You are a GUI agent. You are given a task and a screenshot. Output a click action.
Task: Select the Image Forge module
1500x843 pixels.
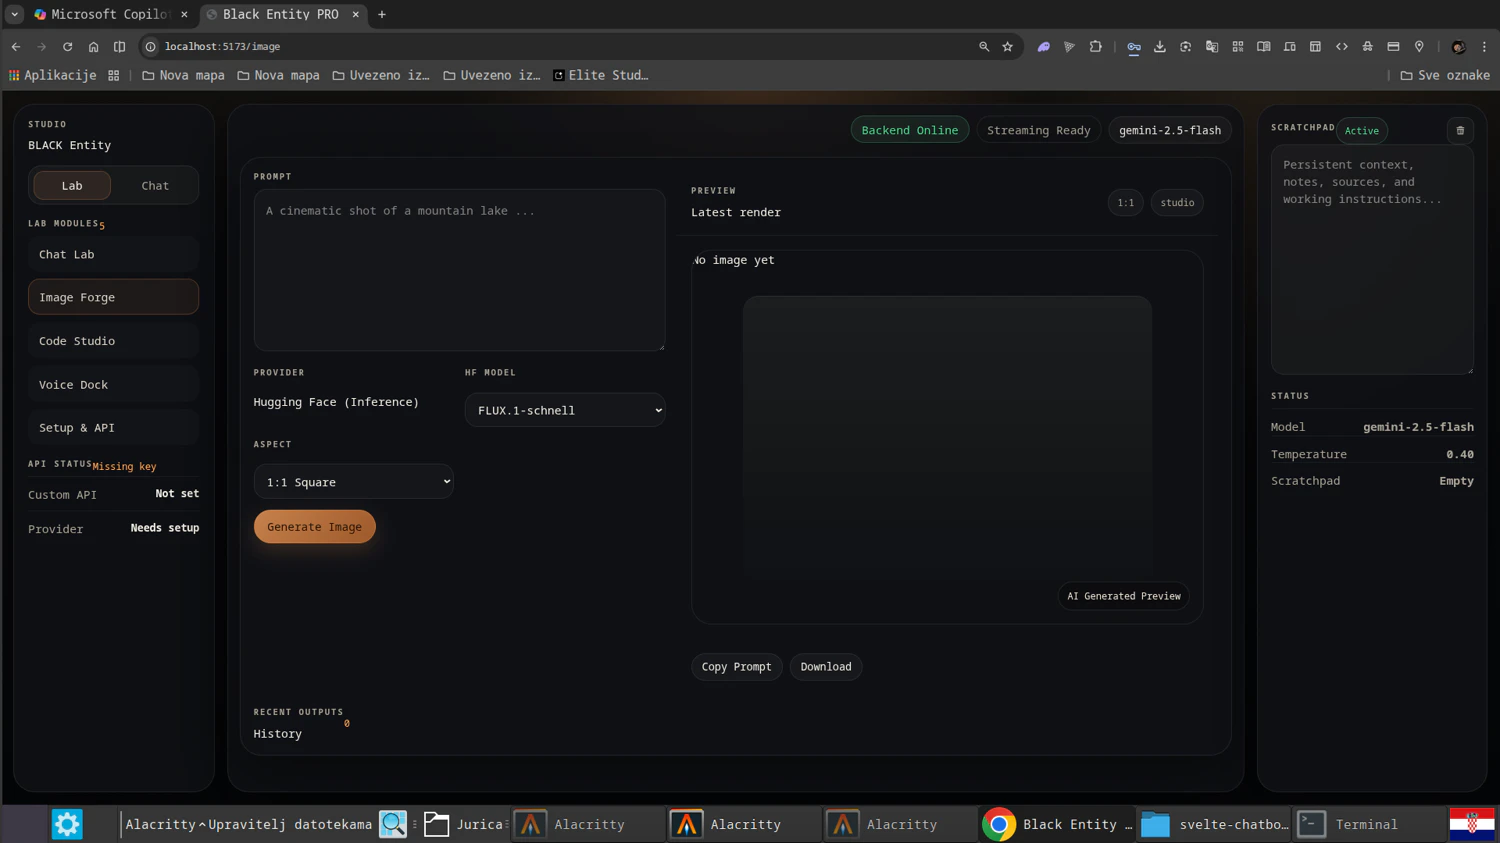pyautogui.click(x=114, y=297)
